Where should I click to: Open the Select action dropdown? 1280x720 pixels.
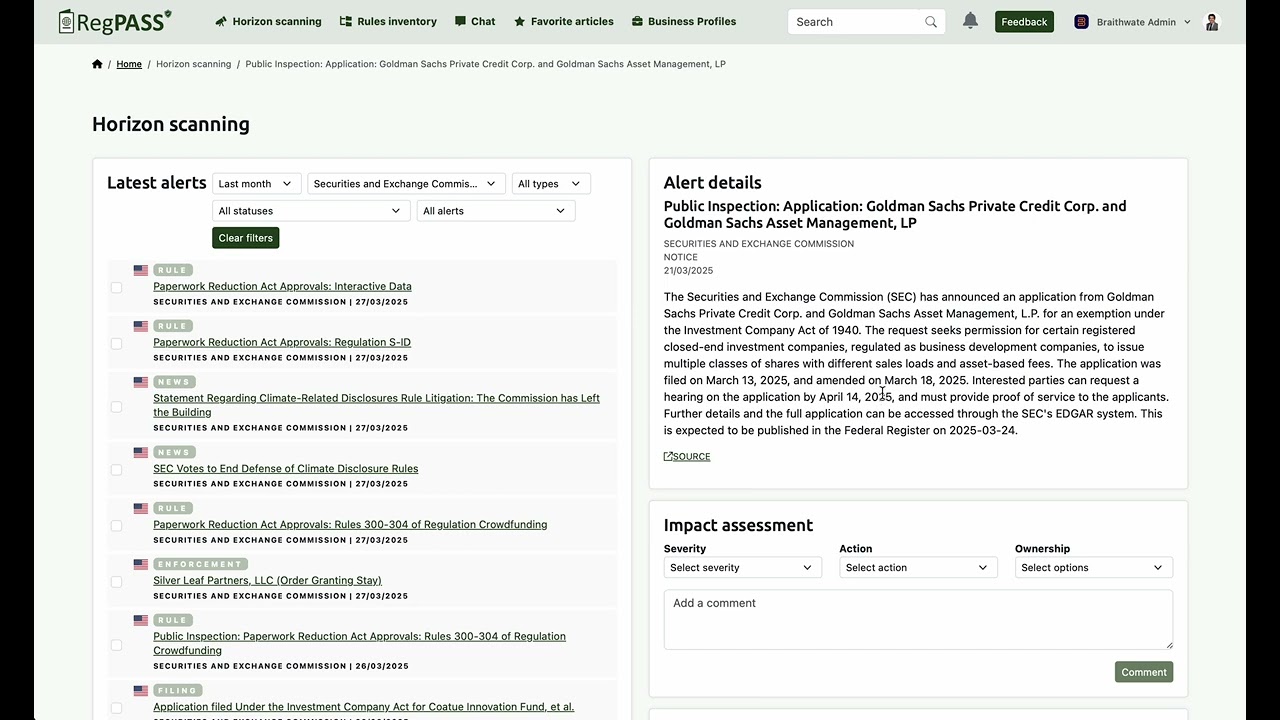coord(918,568)
